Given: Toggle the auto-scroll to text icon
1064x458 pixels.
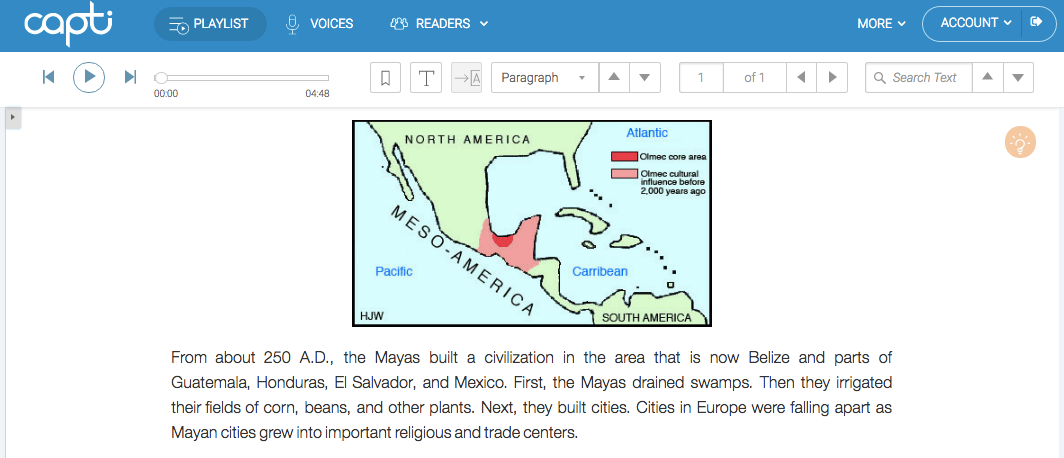Looking at the screenshot, I should point(466,77).
